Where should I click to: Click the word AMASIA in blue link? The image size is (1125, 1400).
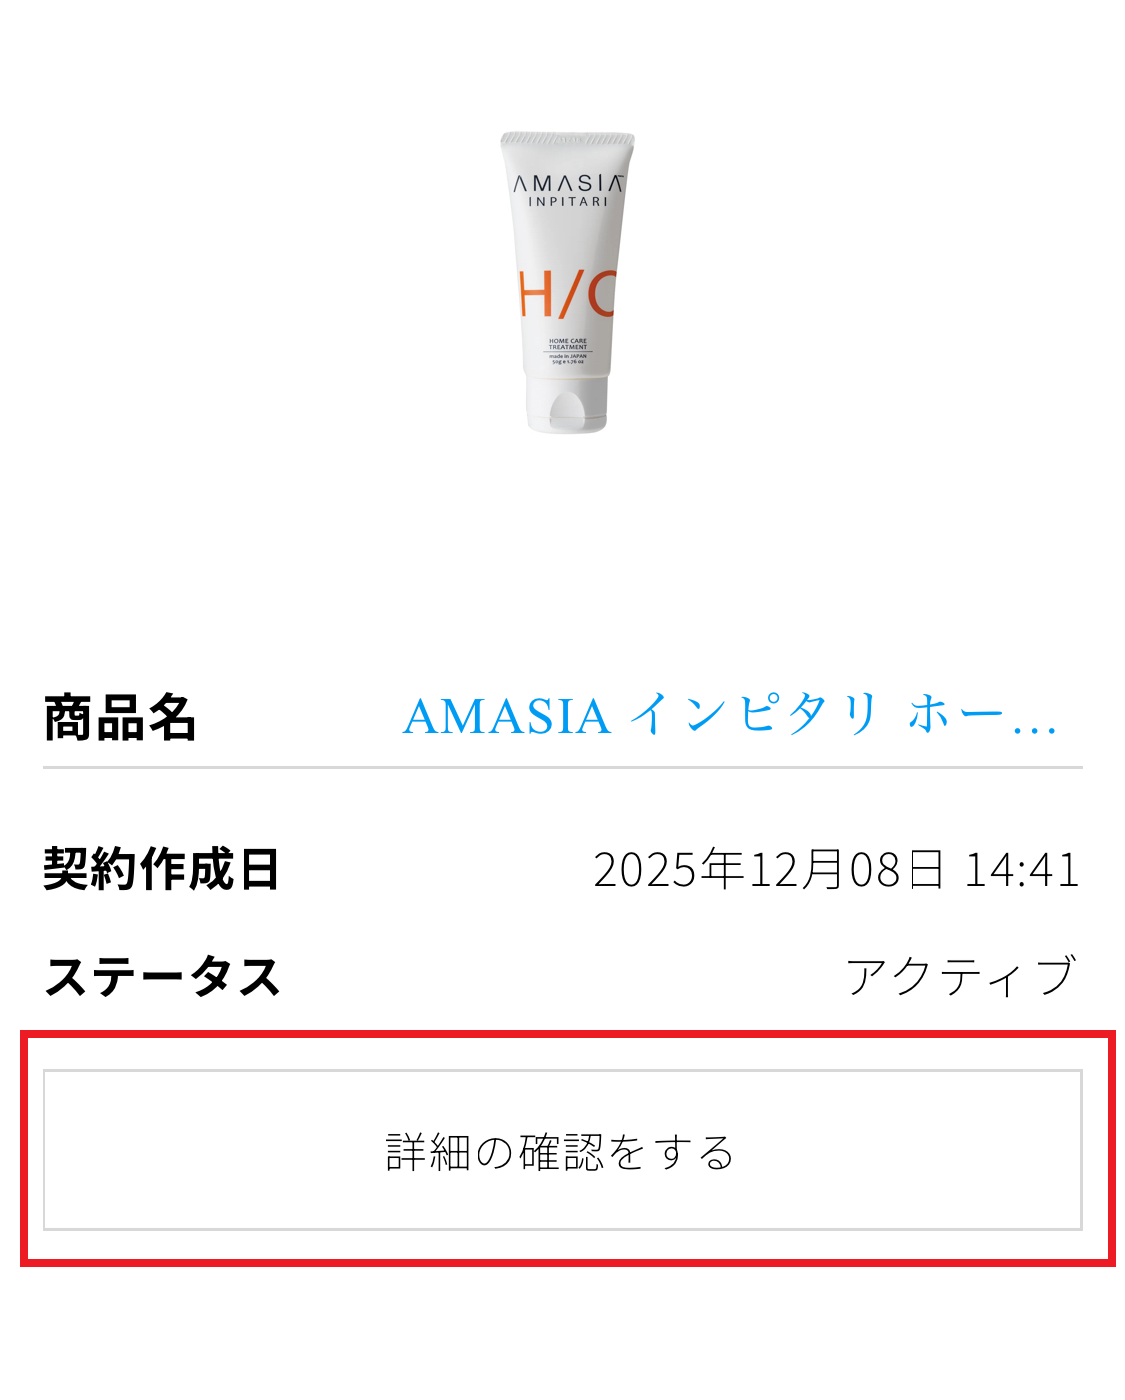click(507, 717)
